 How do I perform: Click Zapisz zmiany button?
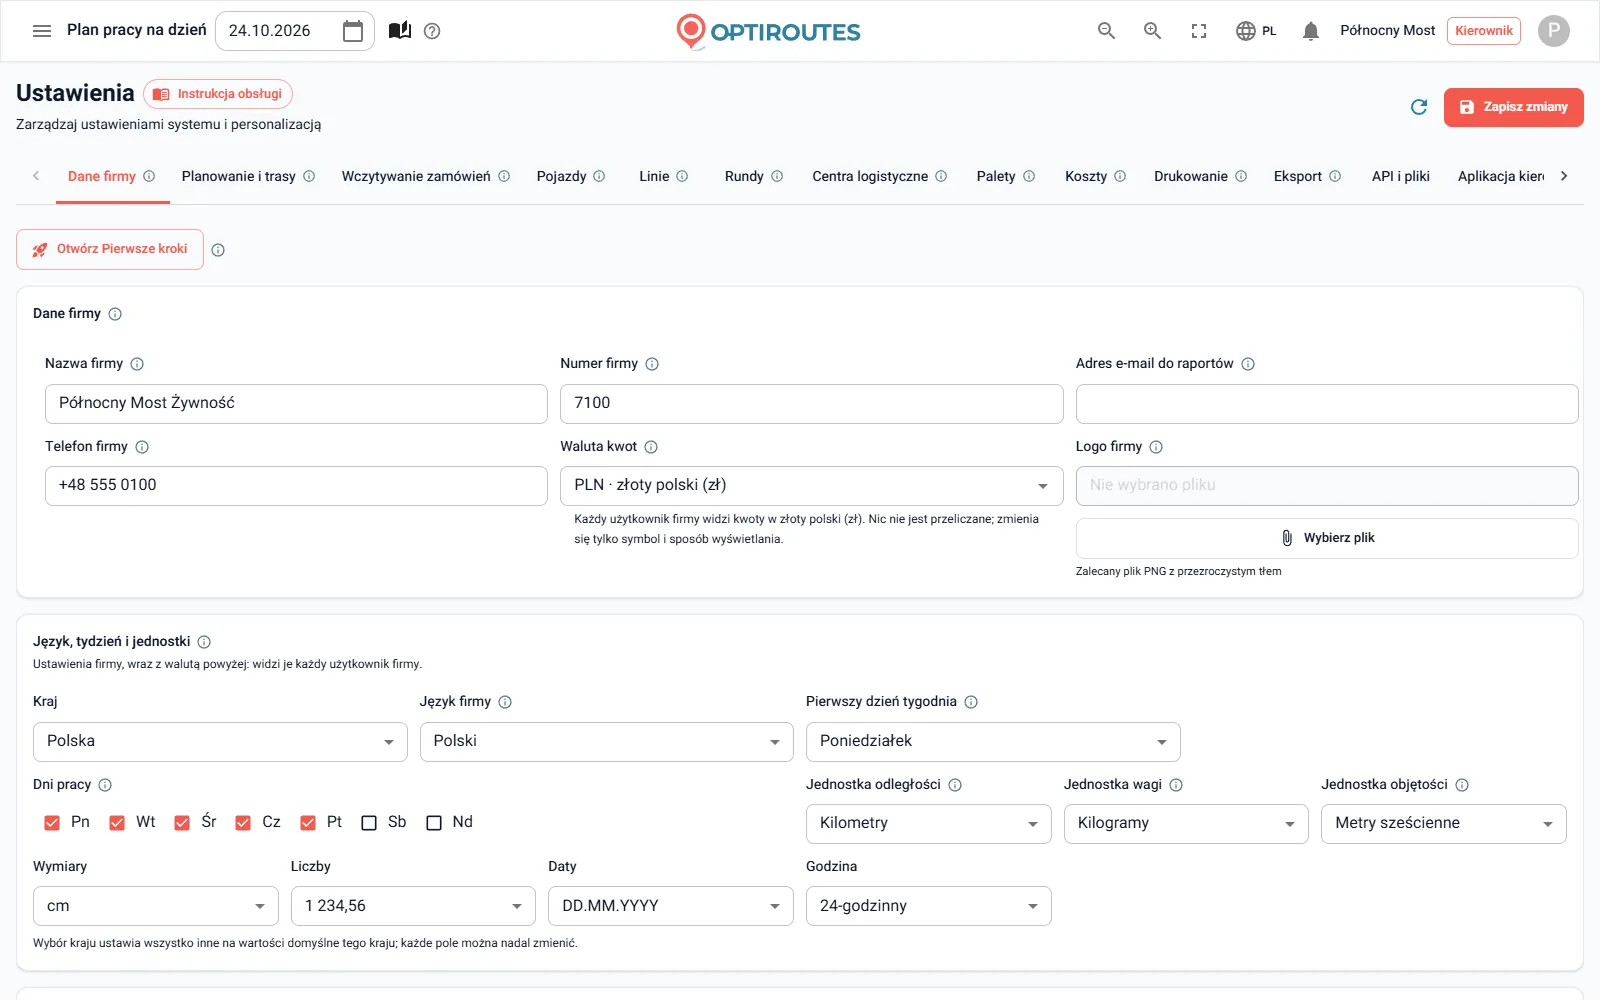pyautogui.click(x=1513, y=107)
